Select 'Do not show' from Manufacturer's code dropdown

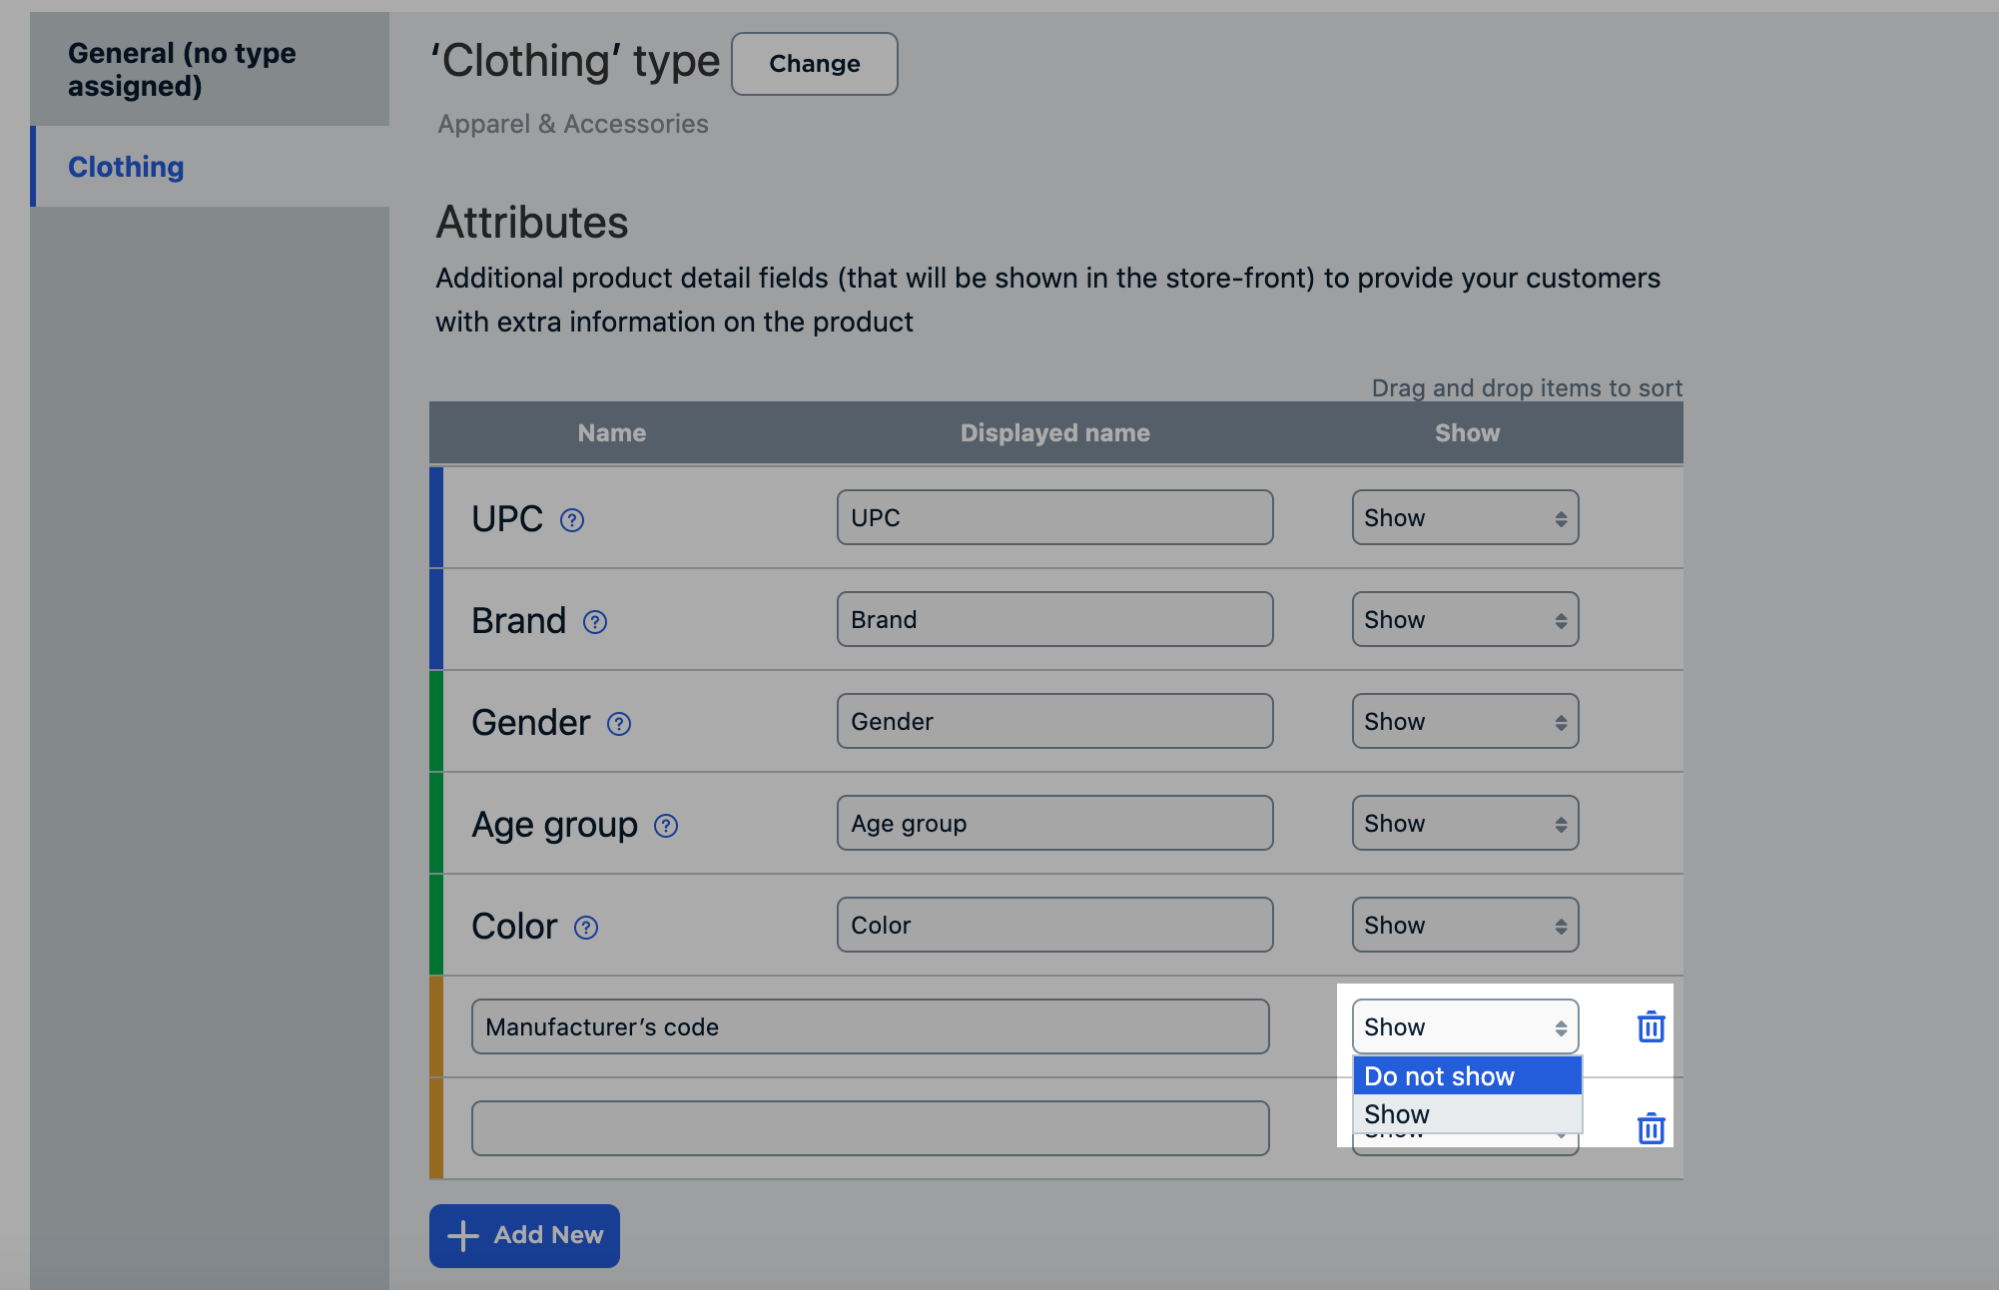pyautogui.click(x=1440, y=1075)
